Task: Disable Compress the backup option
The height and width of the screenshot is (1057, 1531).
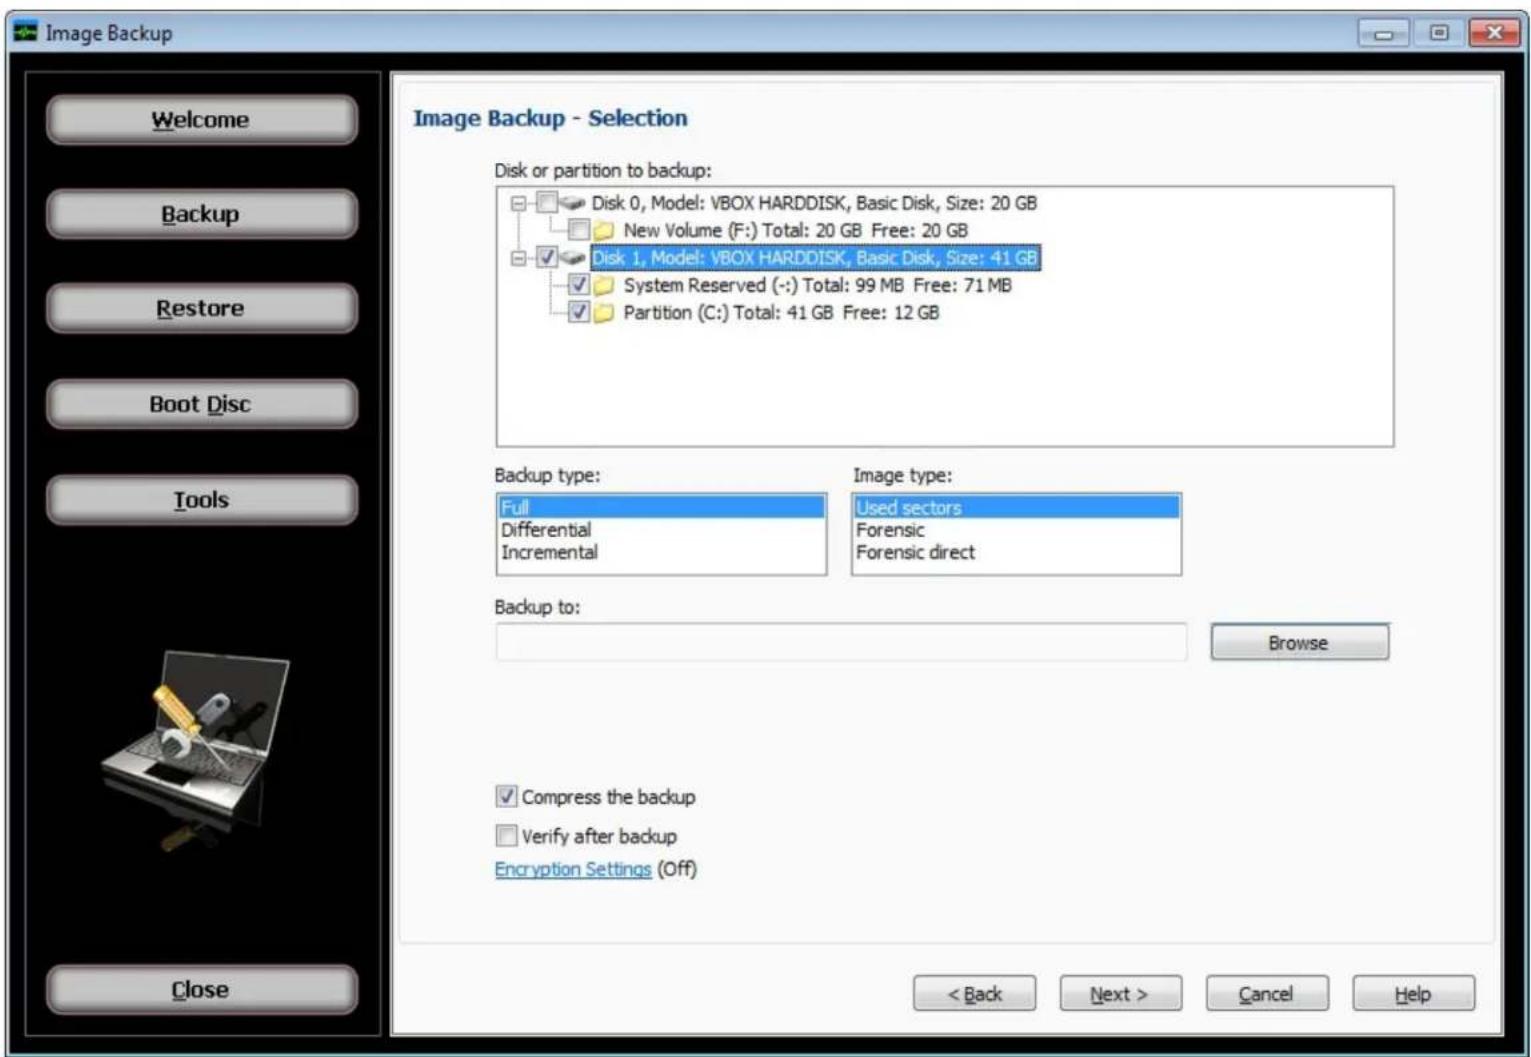Action: click(x=507, y=796)
